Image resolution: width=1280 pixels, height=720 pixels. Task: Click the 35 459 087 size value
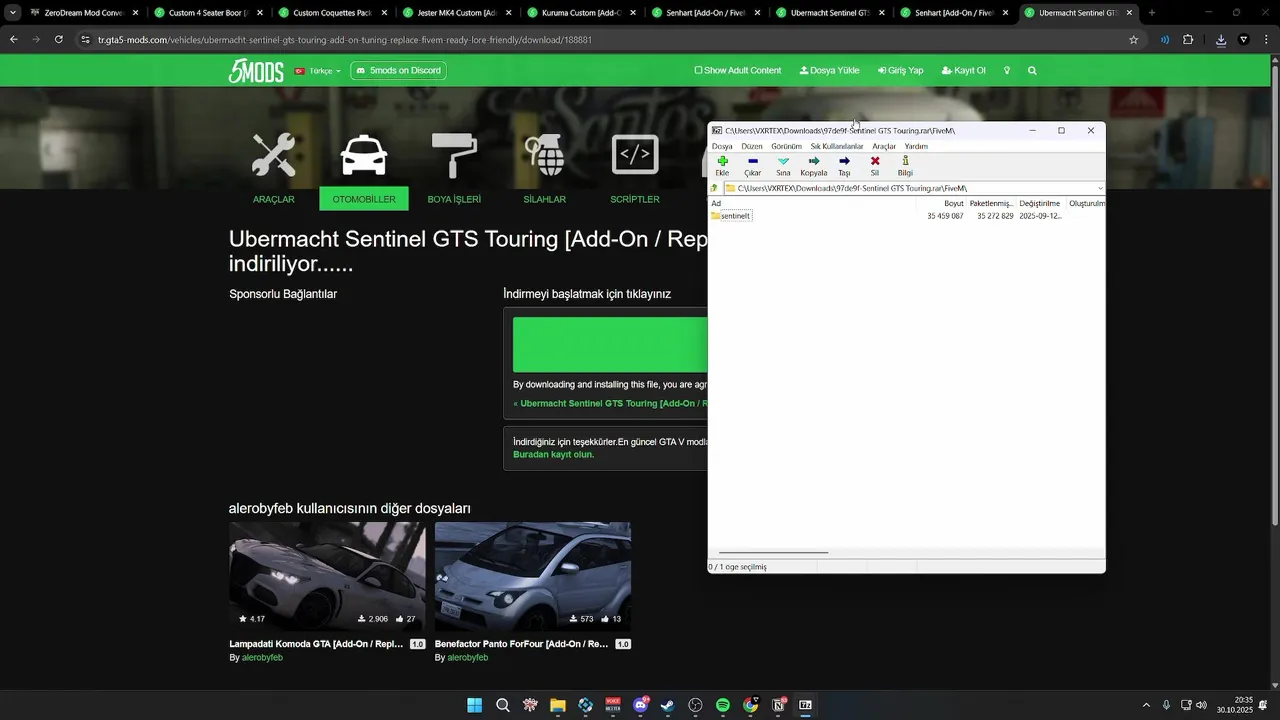pos(945,216)
